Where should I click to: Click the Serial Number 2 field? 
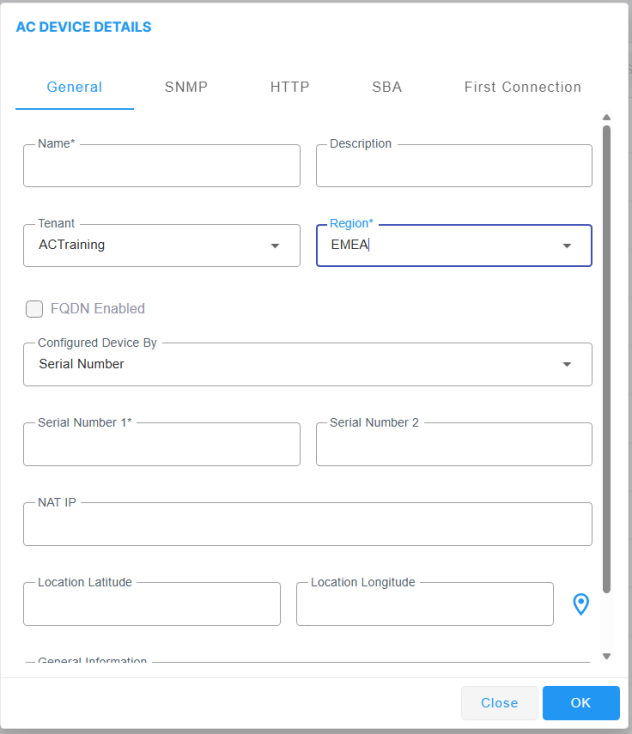tap(454, 445)
